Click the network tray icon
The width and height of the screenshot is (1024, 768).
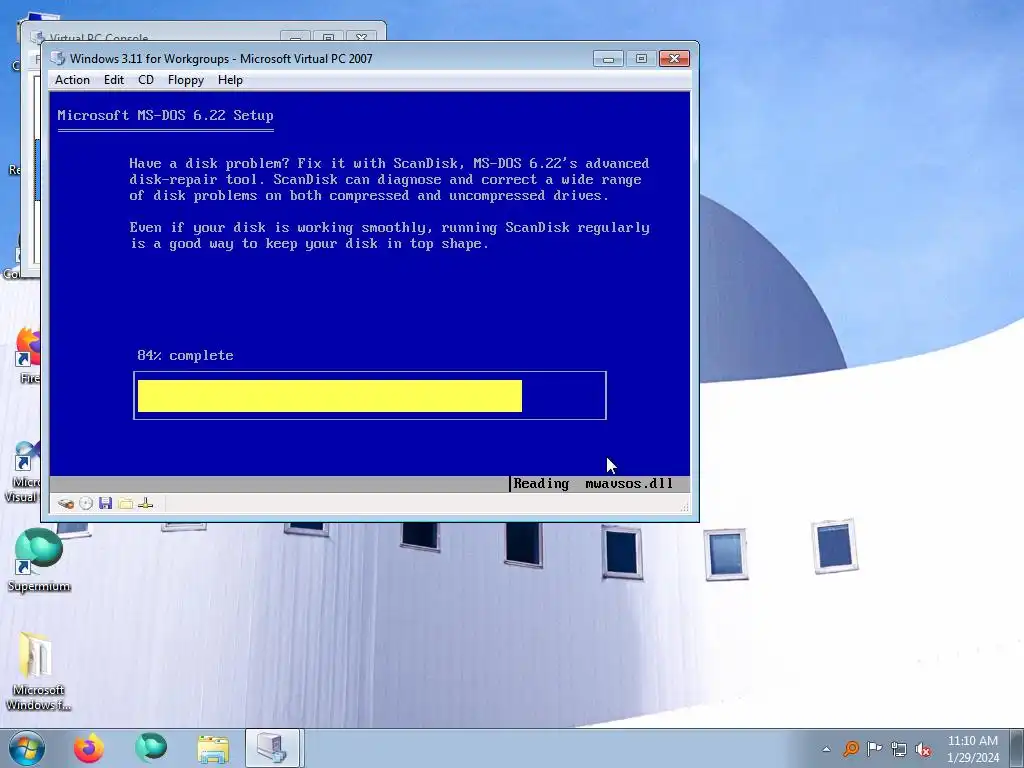pos(899,748)
